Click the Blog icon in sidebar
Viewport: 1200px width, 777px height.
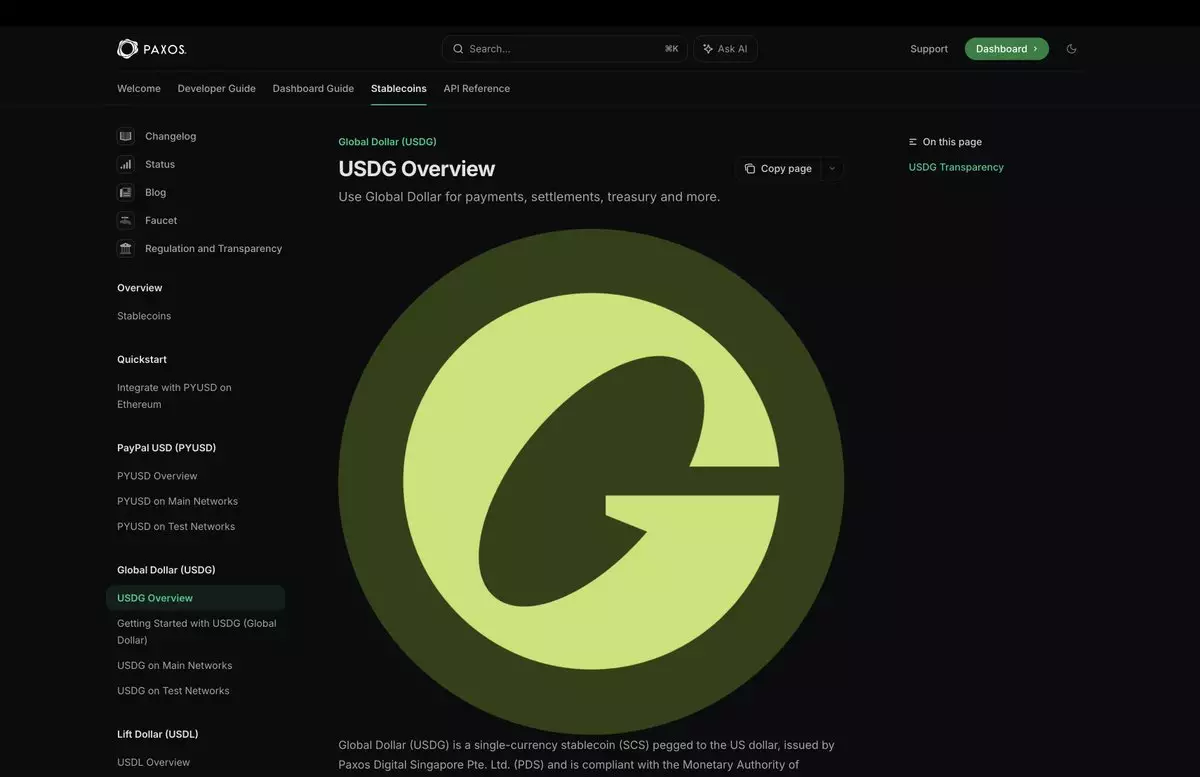click(126, 192)
